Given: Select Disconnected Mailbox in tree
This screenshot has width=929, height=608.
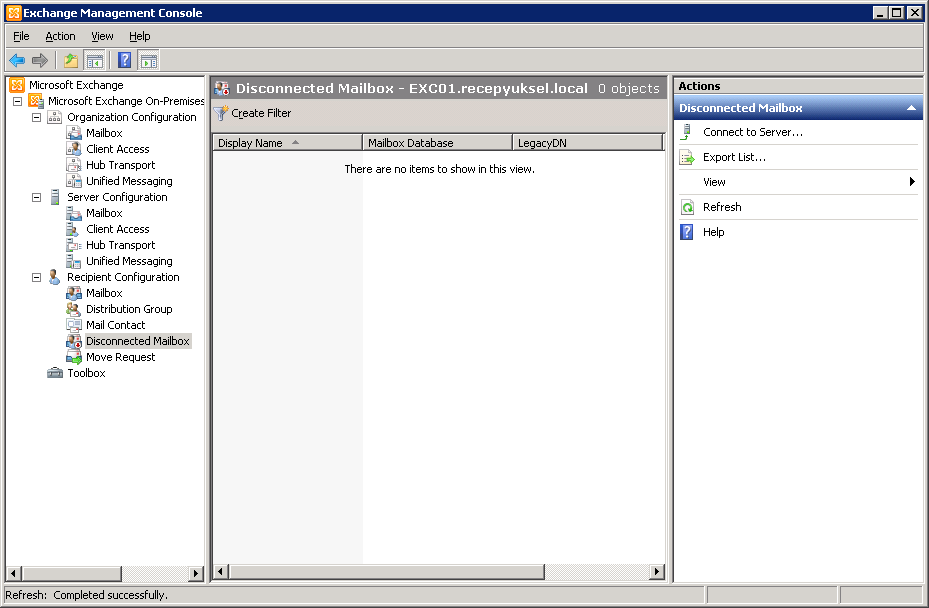Looking at the screenshot, I should (x=137, y=341).
